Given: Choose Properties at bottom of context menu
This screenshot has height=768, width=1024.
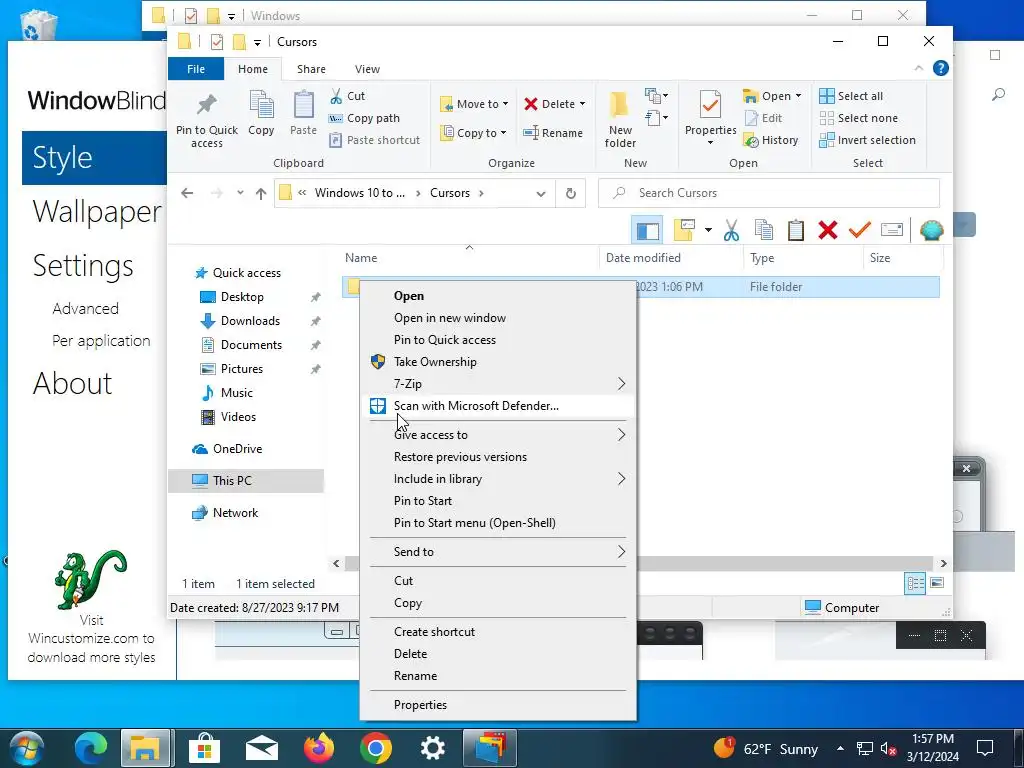Looking at the screenshot, I should (x=498, y=705).
